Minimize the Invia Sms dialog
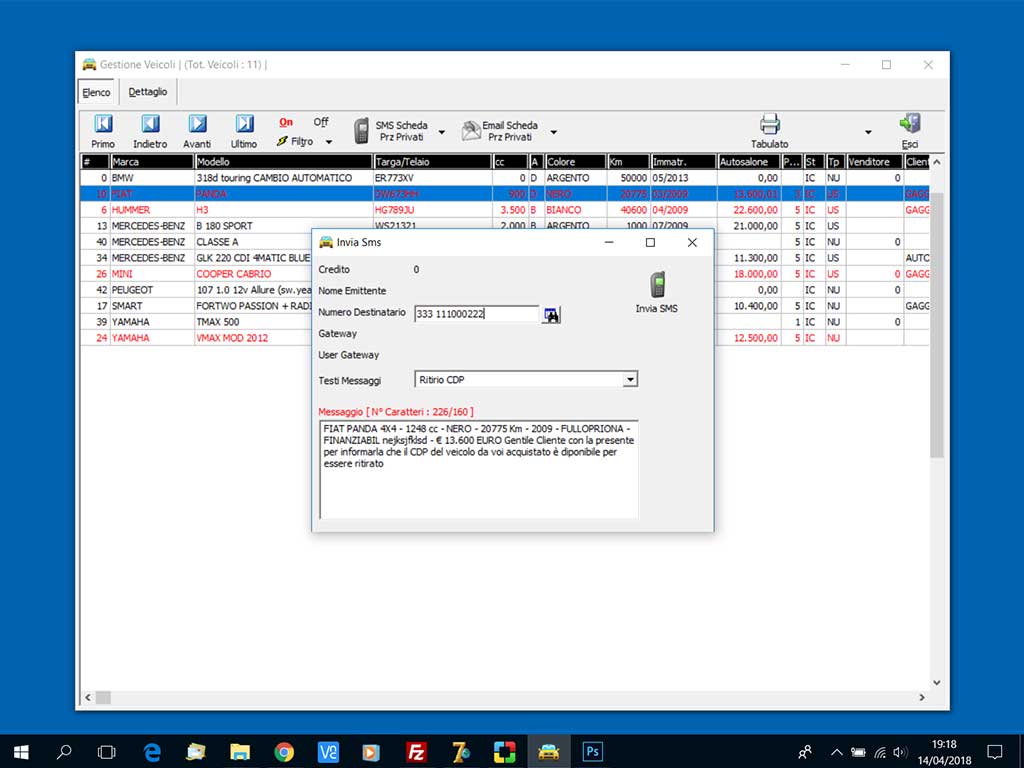 (609, 242)
